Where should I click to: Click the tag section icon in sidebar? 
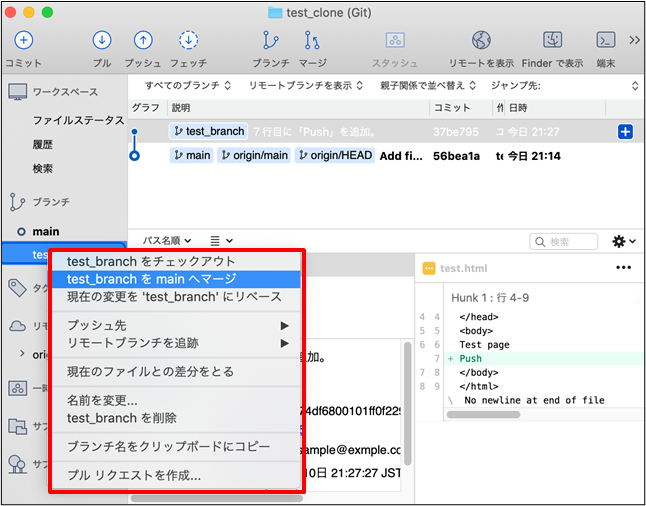click(x=18, y=288)
